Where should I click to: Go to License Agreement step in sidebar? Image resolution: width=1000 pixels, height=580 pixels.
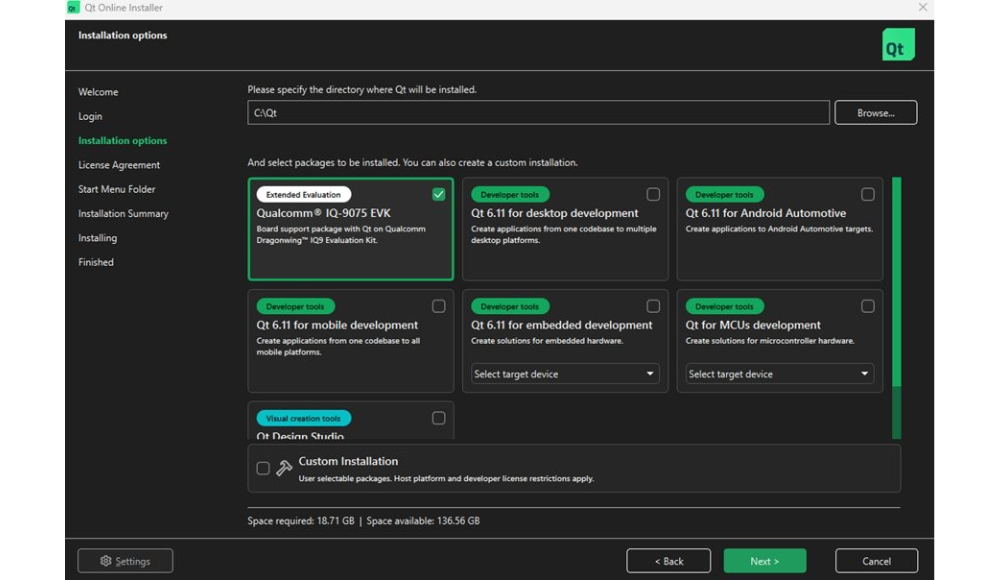pyautogui.click(x=119, y=165)
